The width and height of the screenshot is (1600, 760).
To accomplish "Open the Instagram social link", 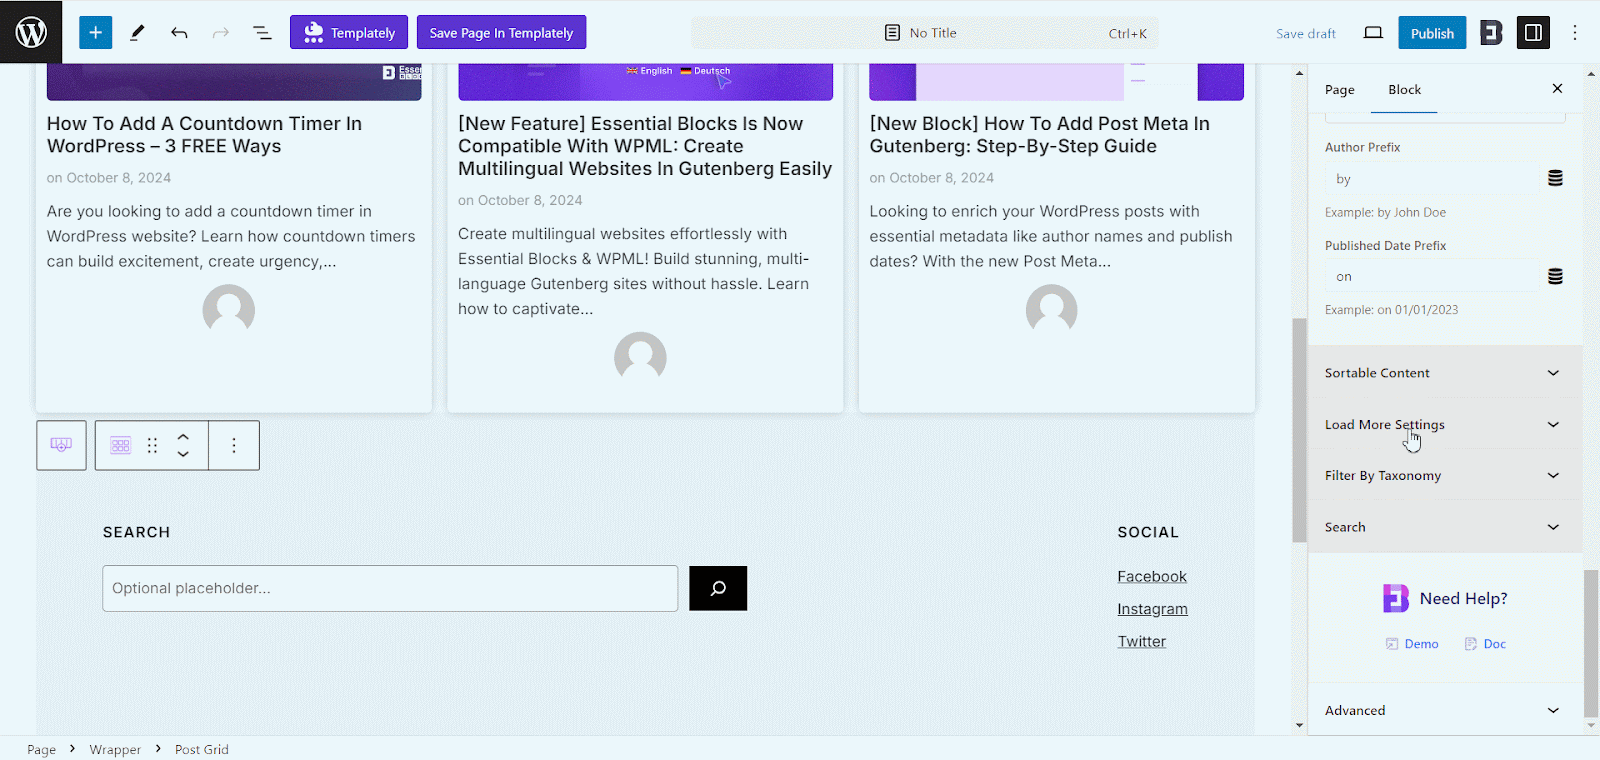I will tap(1152, 609).
